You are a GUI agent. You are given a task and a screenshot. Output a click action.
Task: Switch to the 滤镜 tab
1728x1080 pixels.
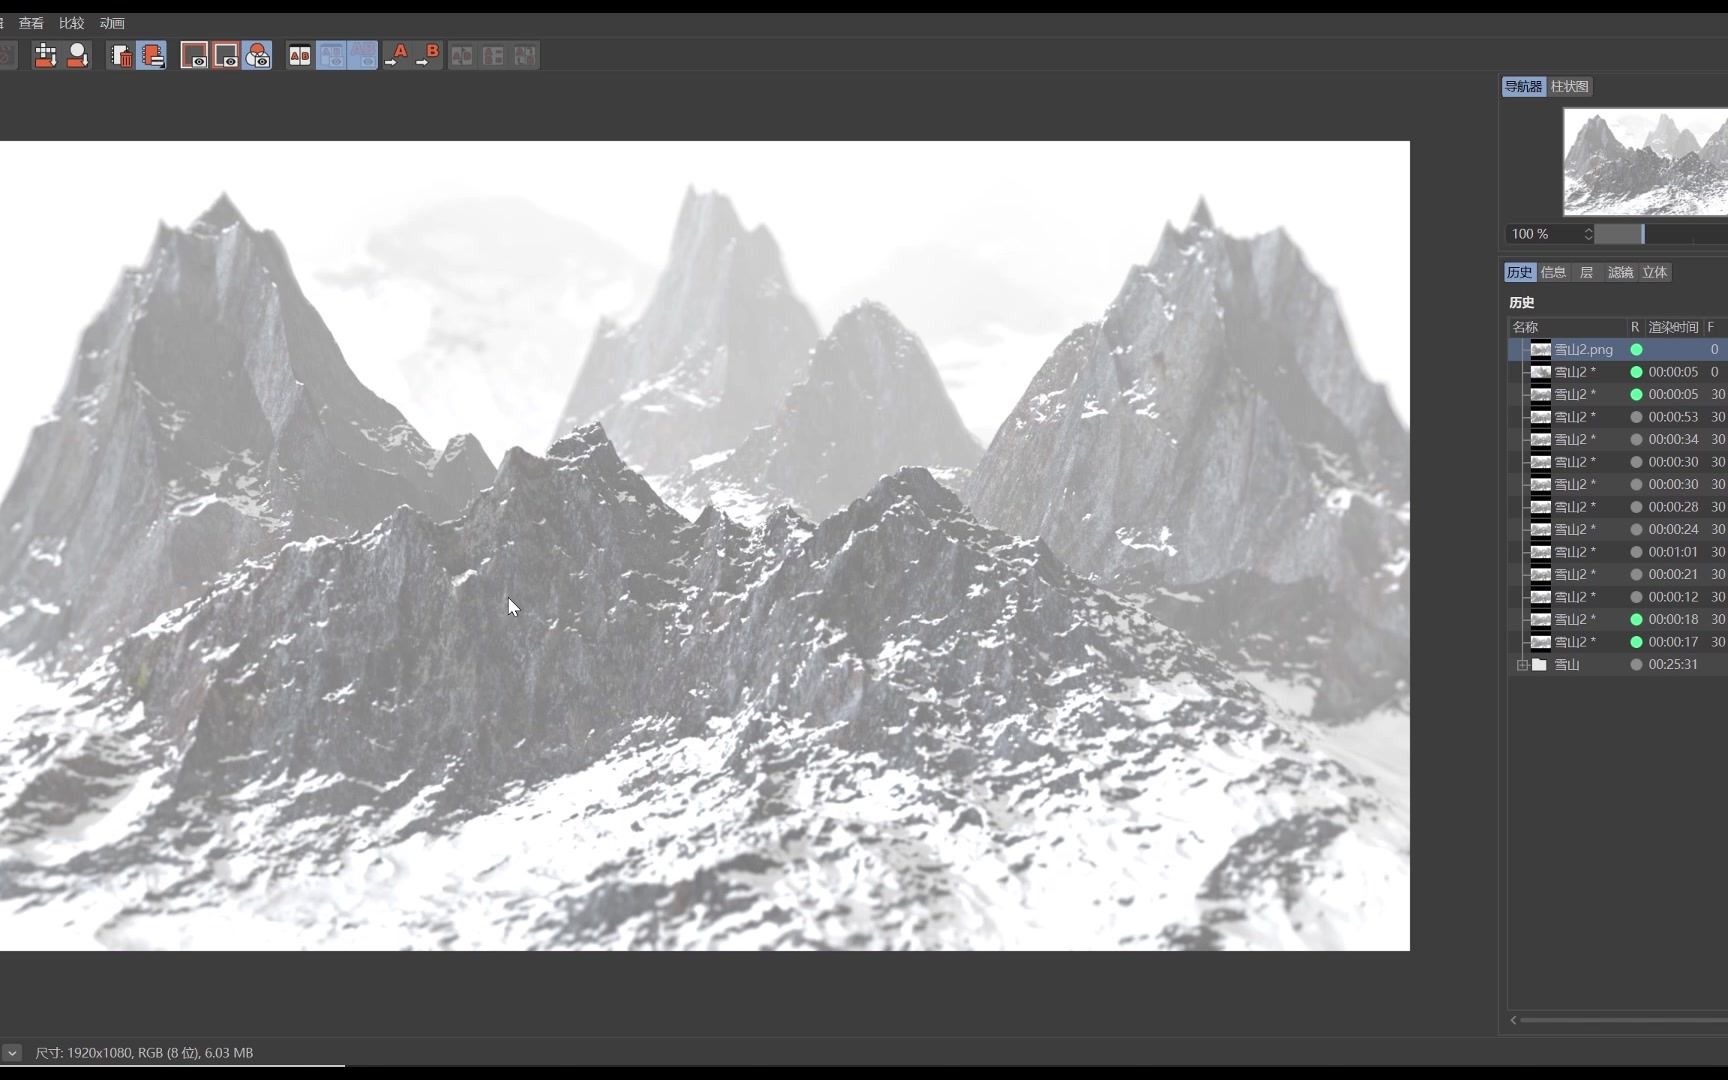pos(1621,271)
